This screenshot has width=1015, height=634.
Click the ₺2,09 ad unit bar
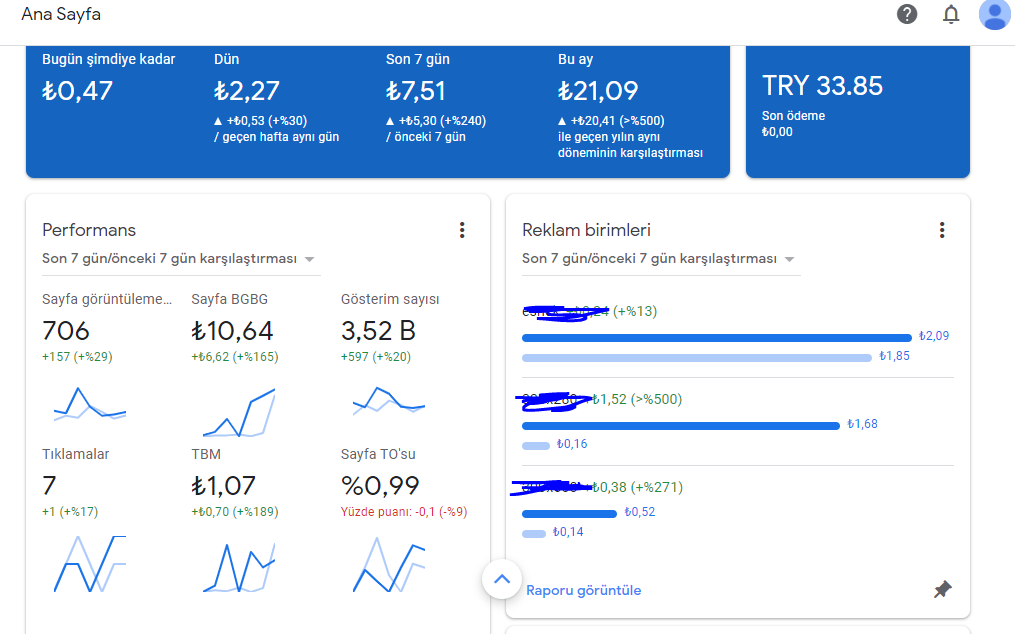717,337
